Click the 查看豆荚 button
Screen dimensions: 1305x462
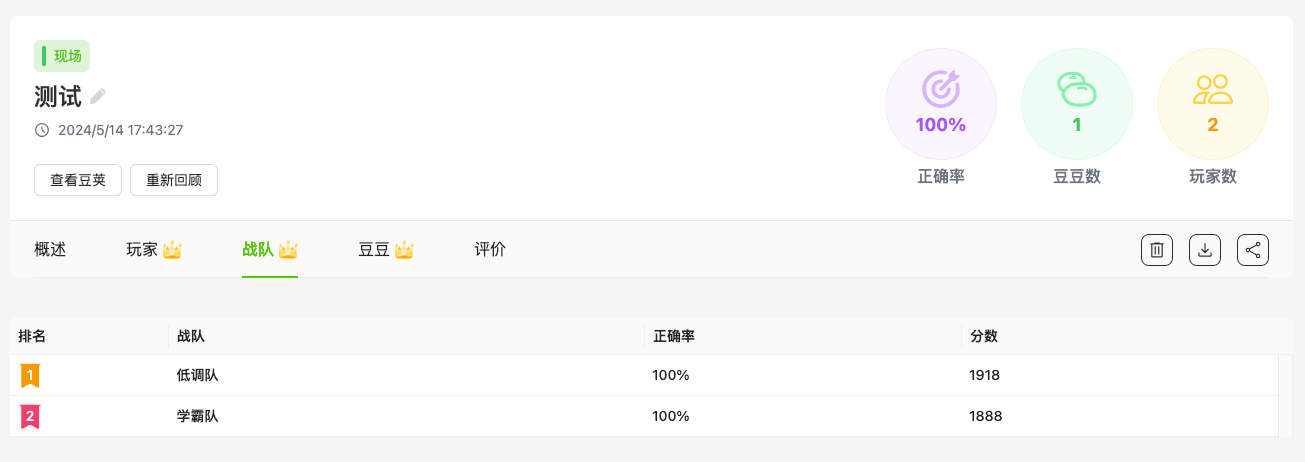click(x=78, y=180)
